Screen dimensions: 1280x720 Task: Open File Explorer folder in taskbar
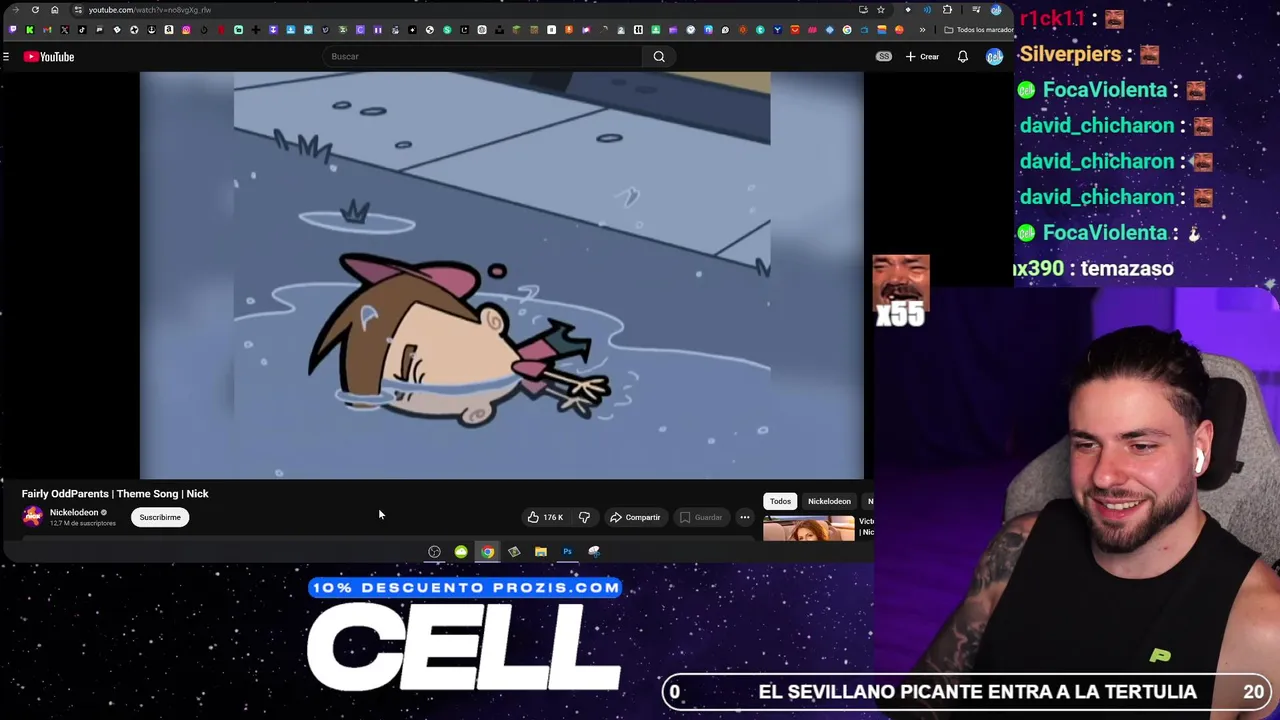[x=541, y=551]
